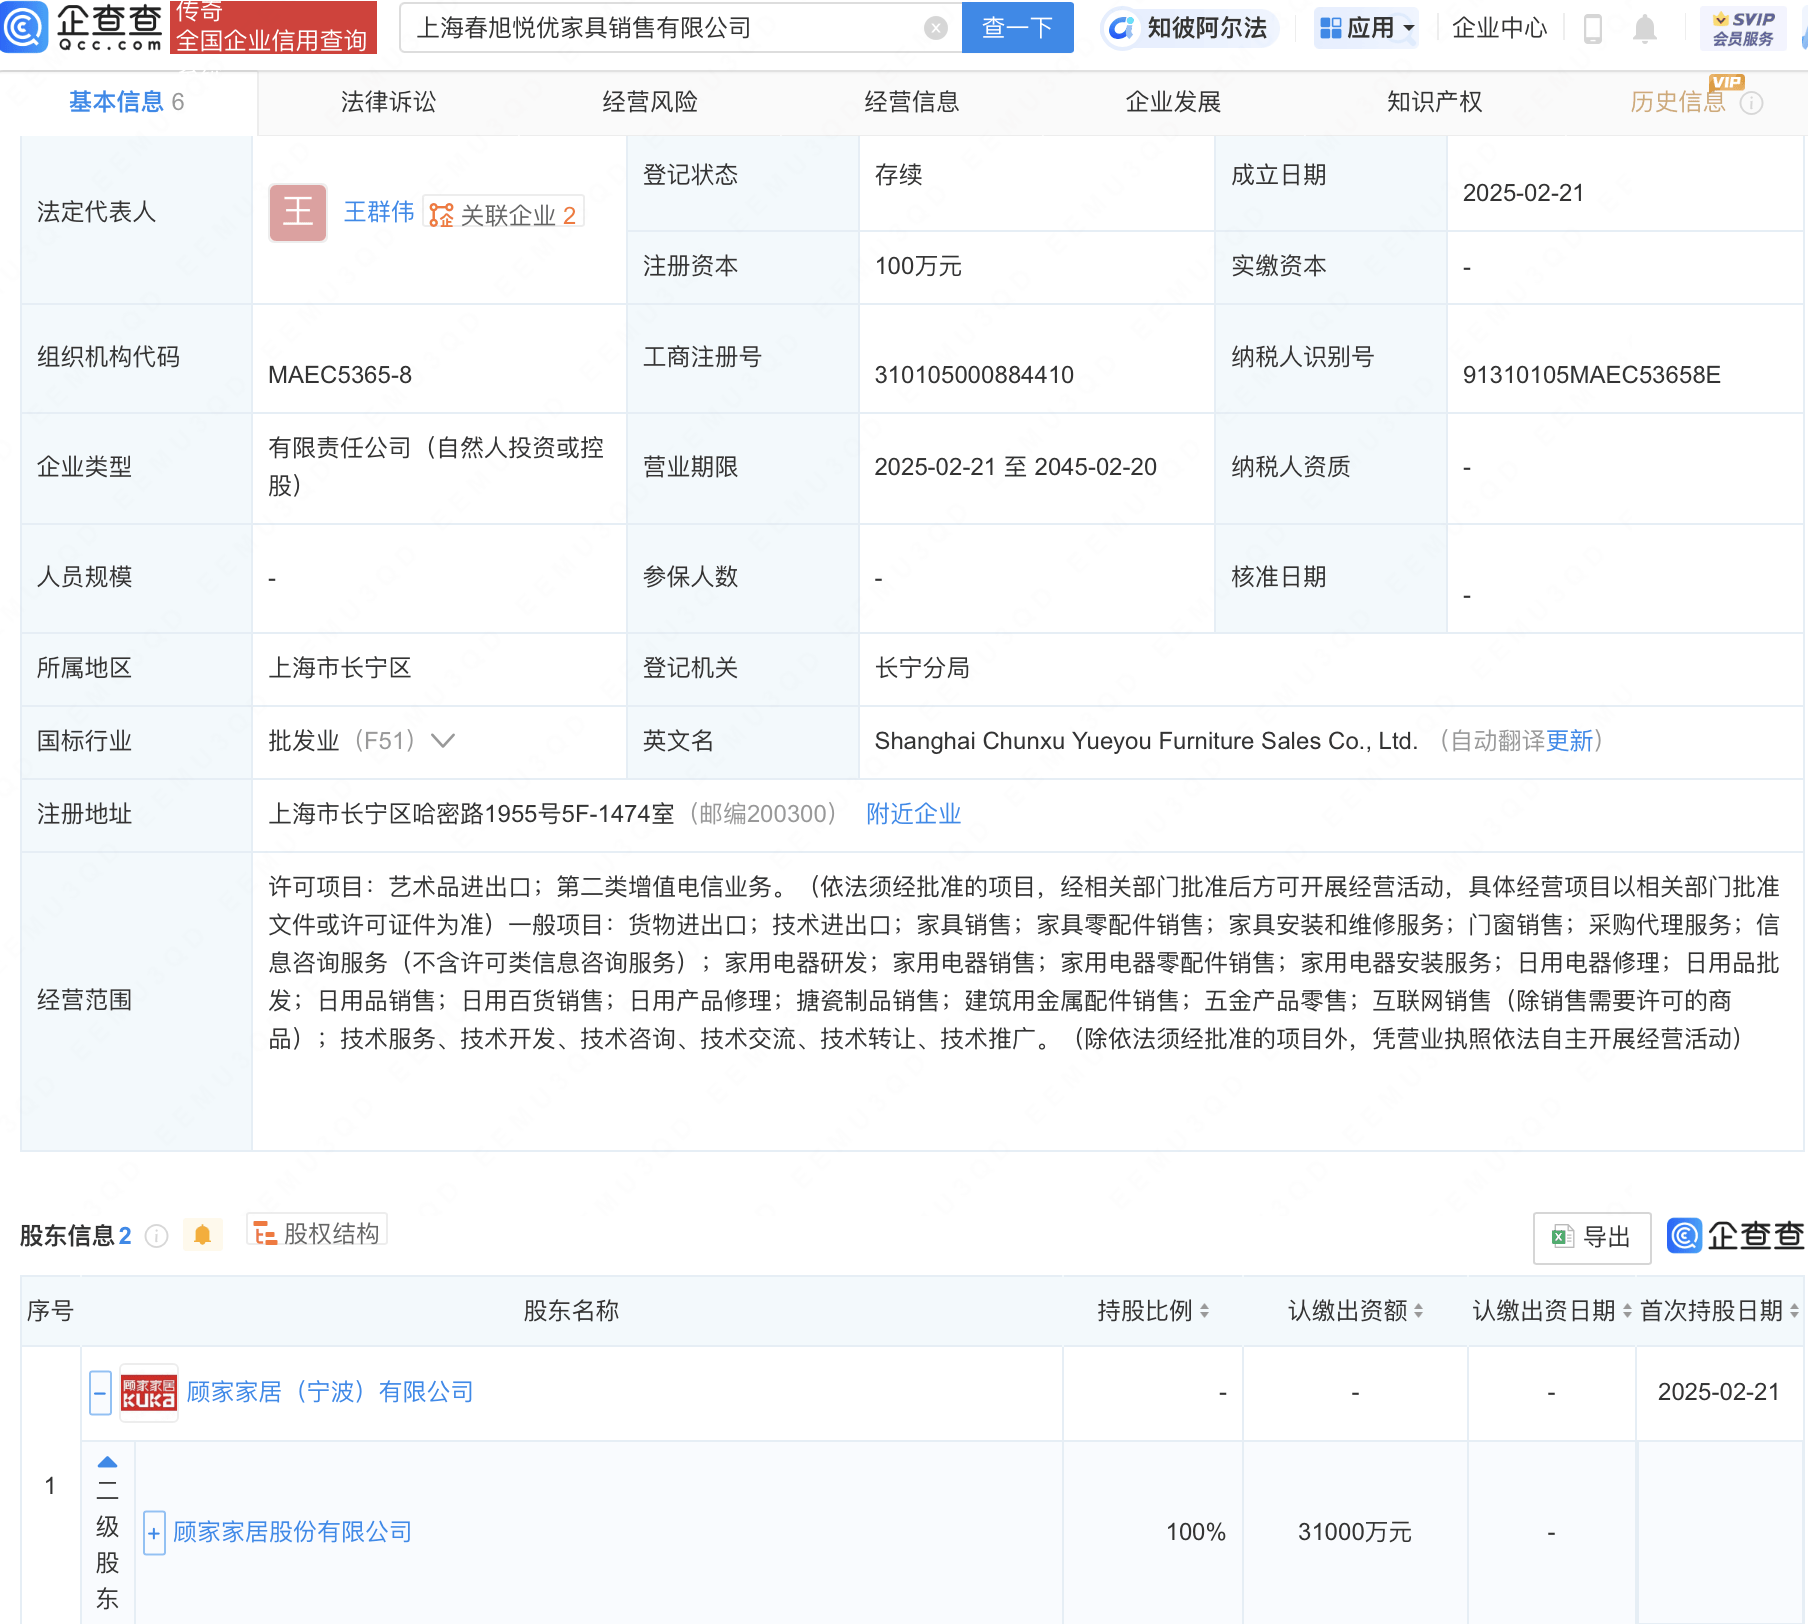
Task: Click KUKA company logo thumbnail
Action: click(x=149, y=1393)
